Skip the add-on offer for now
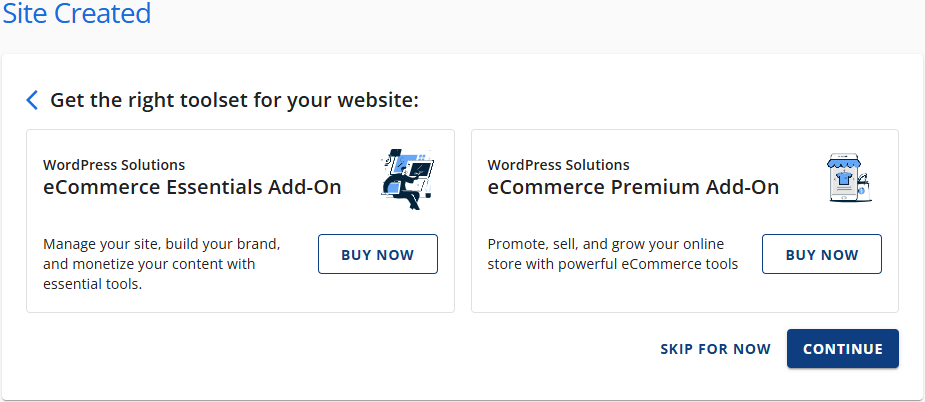Screen dimensions: 925x402 click(715, 349)
